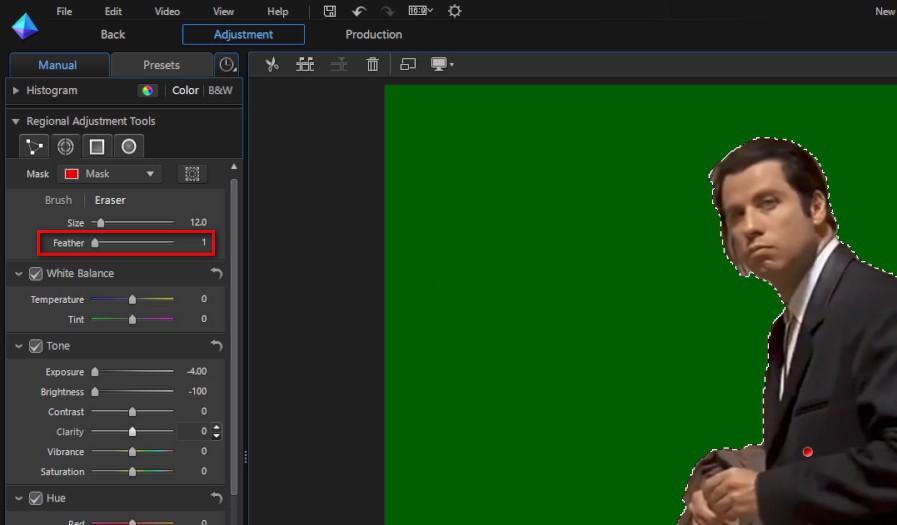Reset White Balance with its undo arrow

click(x=216, y=273)
